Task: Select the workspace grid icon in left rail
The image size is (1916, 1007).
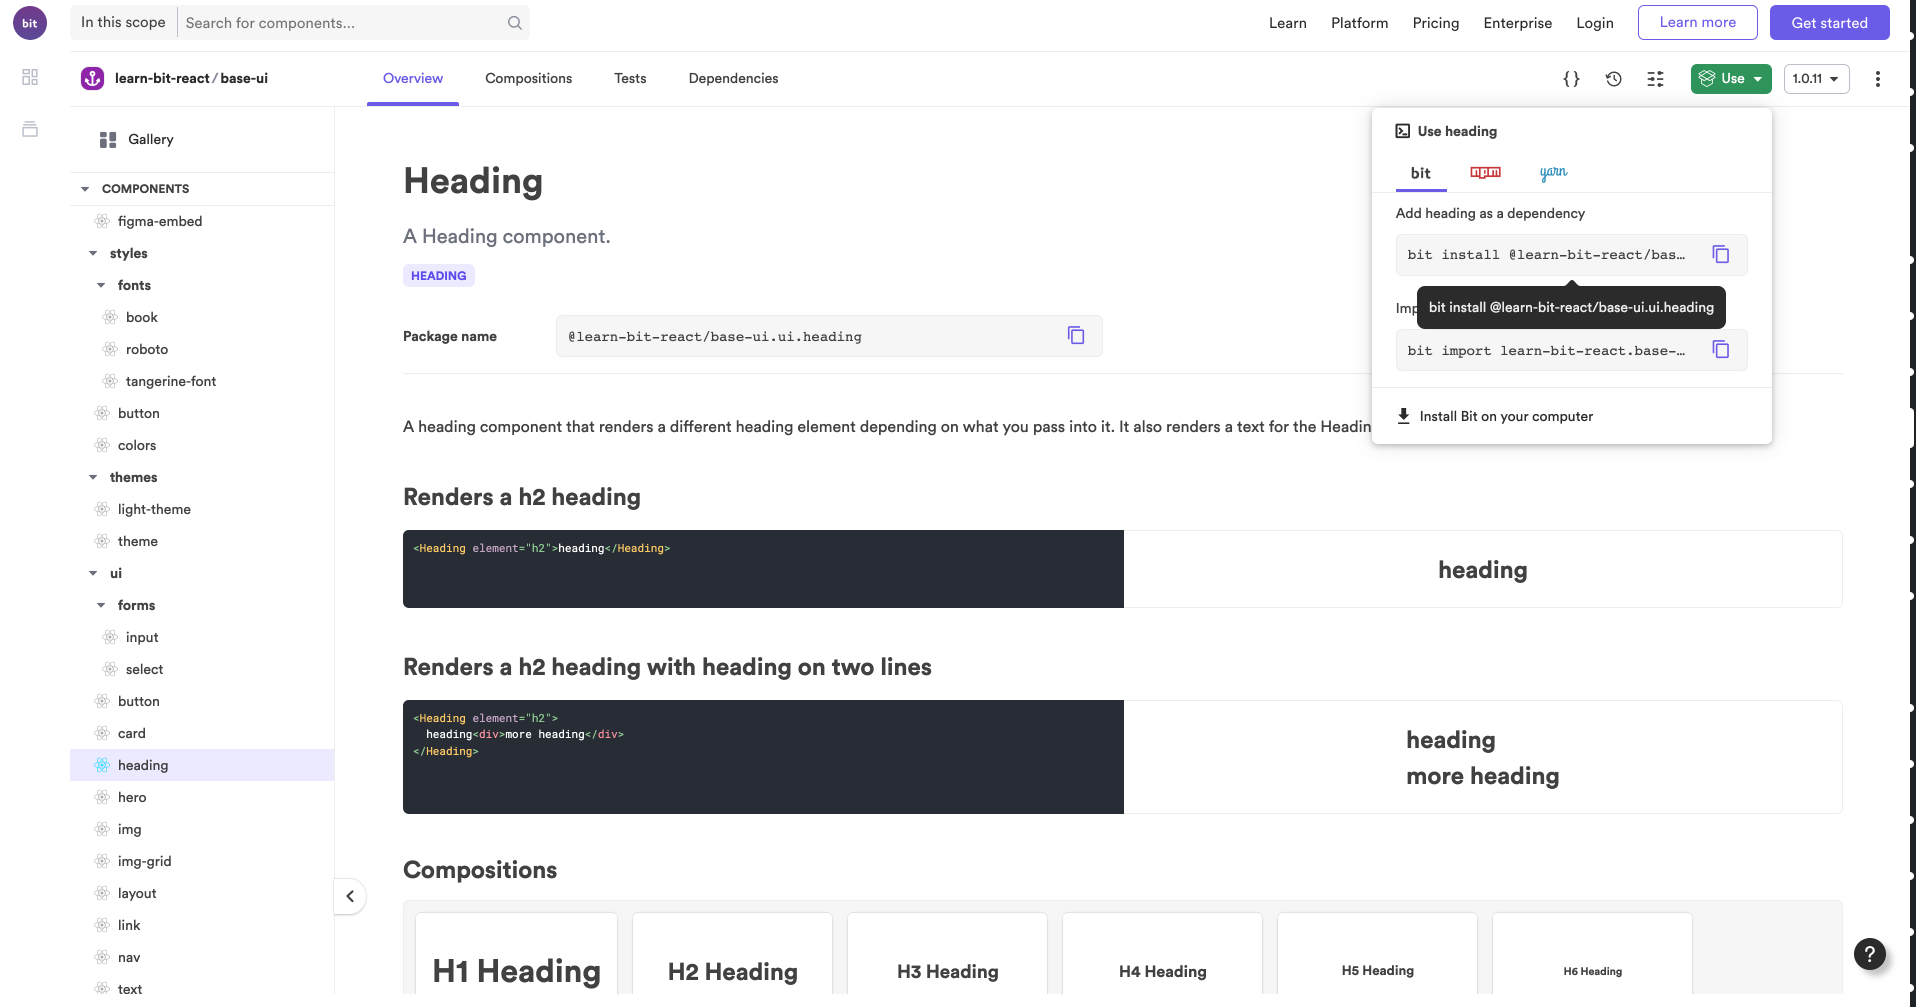Action: [x=29, y=76]
